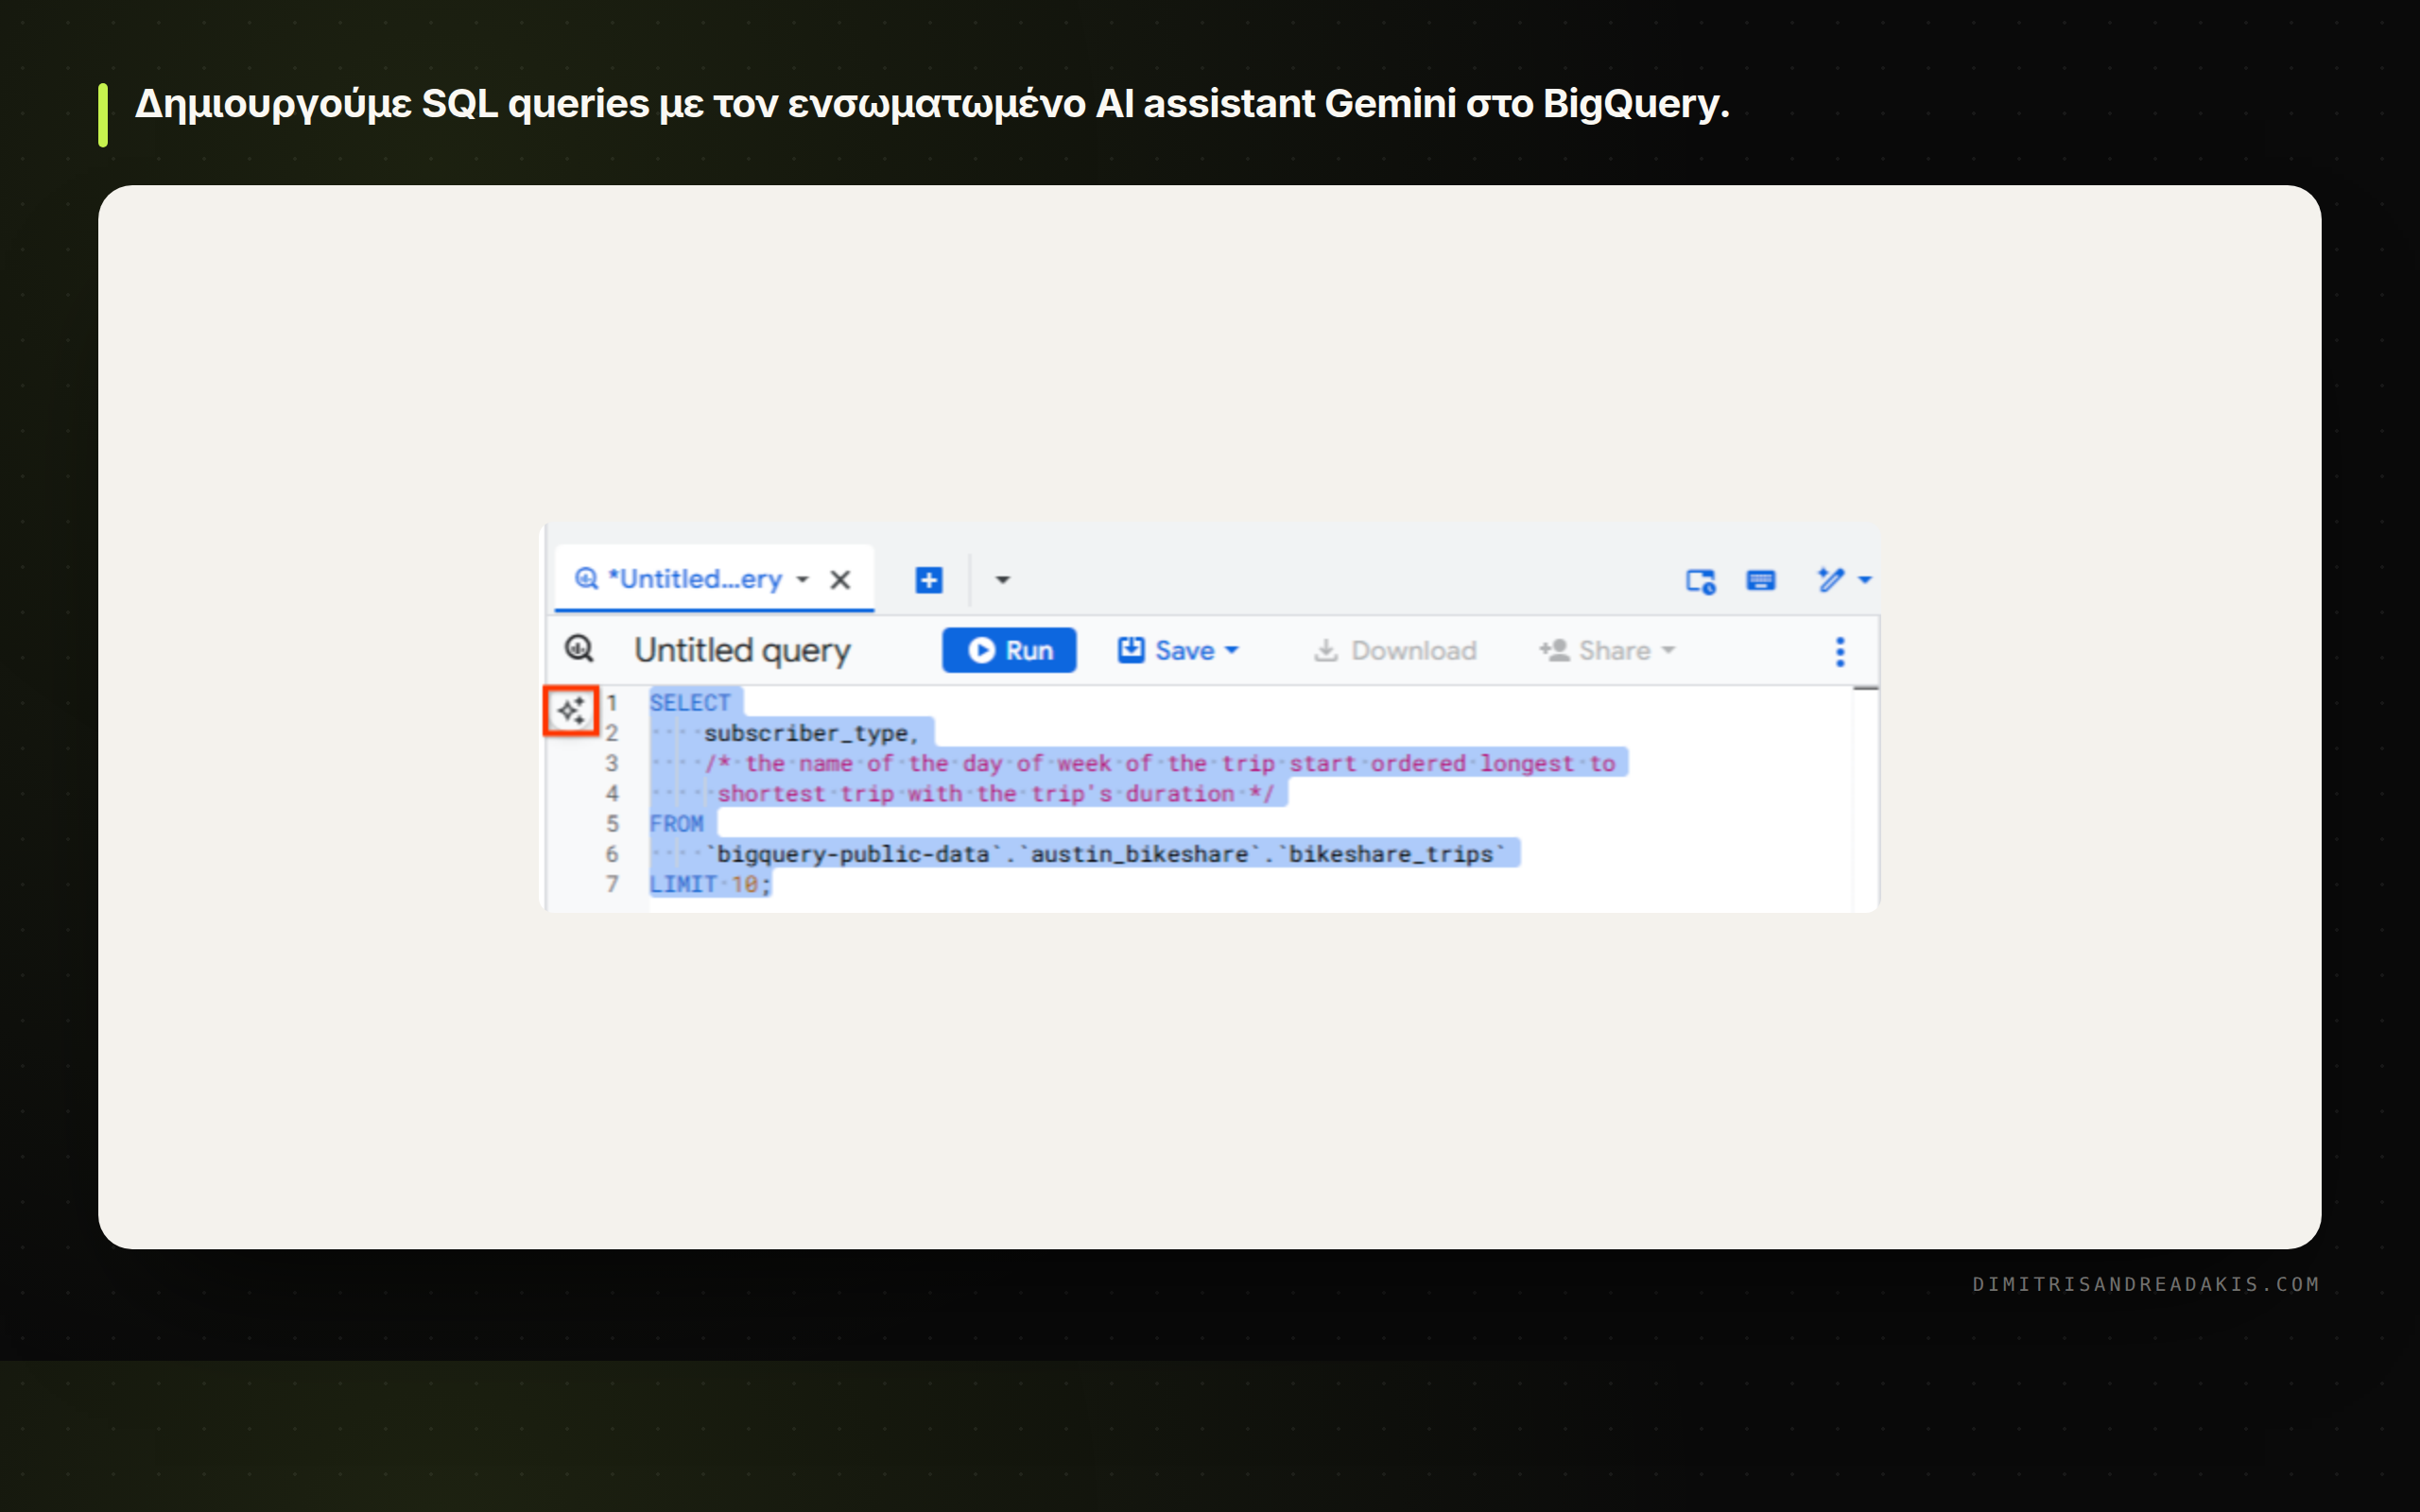Expand the arrow beside the pencil tools icon

(x=1865, y=580)
